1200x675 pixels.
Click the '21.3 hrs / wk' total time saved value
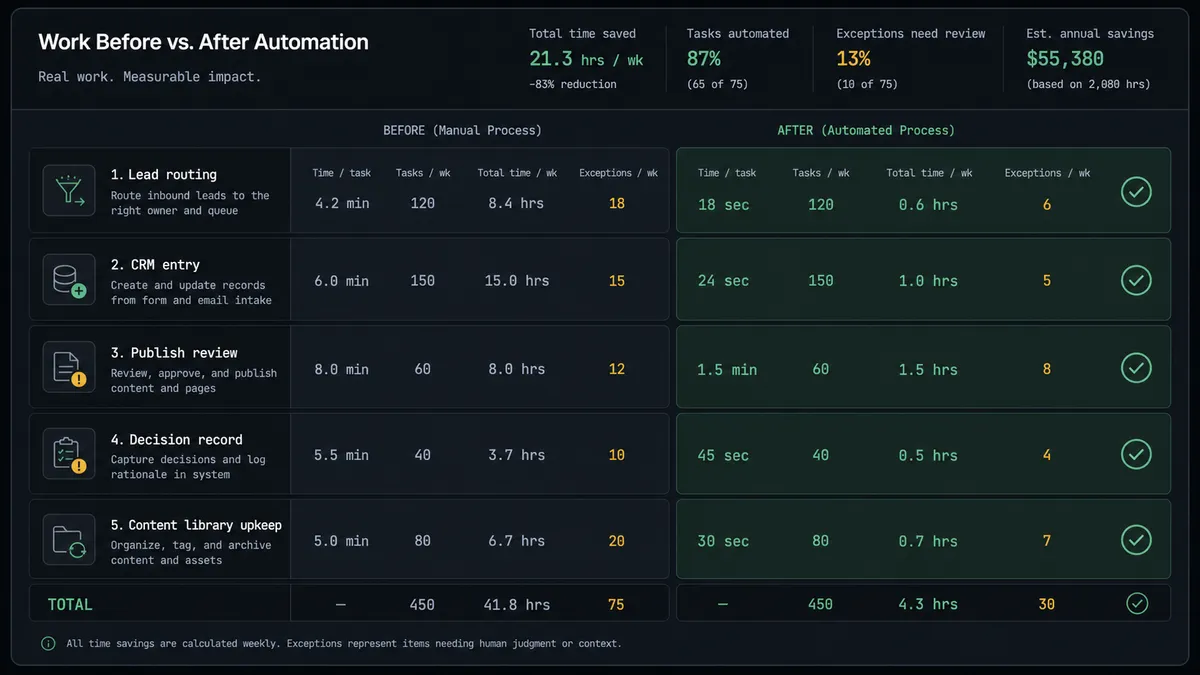586,59
